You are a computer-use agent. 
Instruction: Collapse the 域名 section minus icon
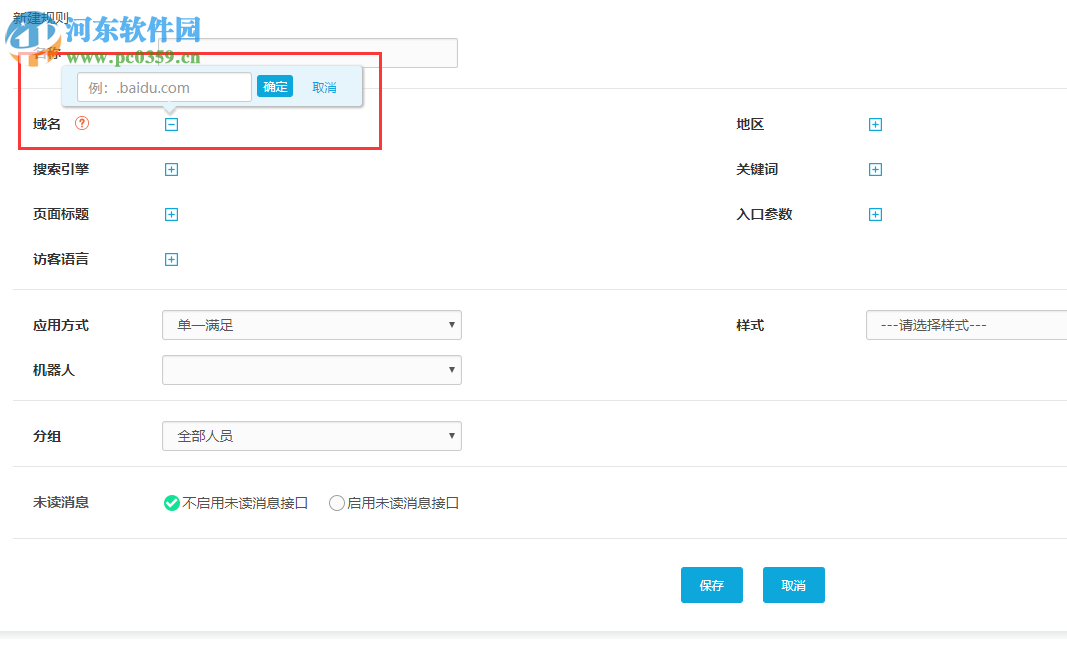[171, 124]
